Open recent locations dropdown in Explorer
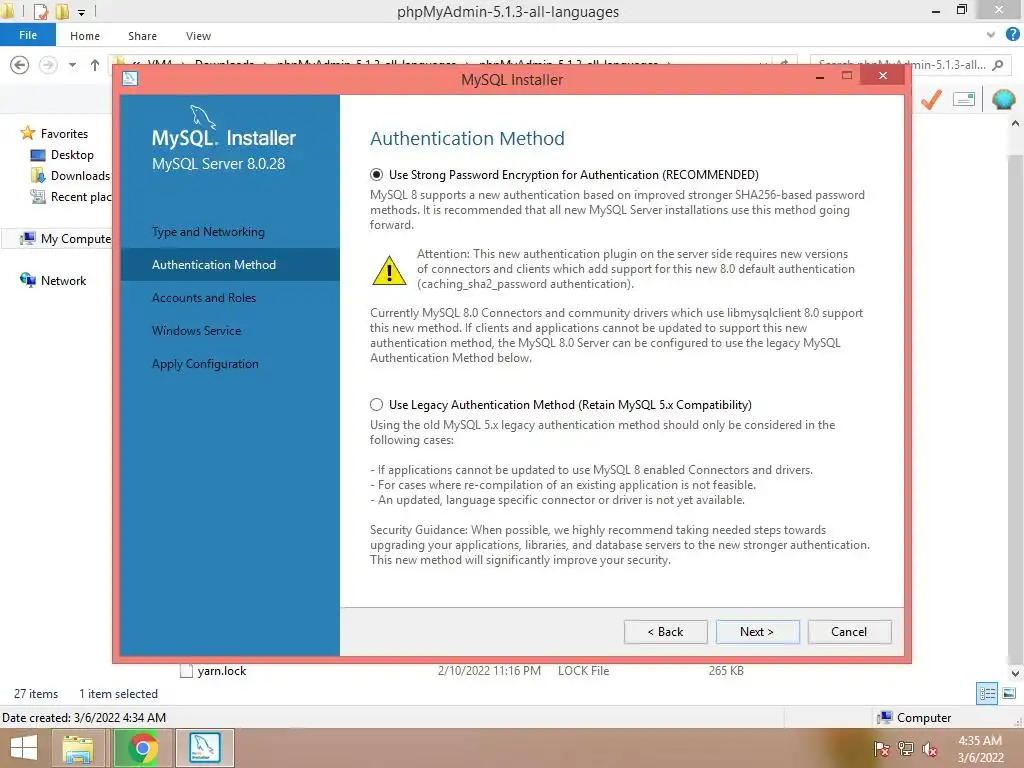 (72, 65)
